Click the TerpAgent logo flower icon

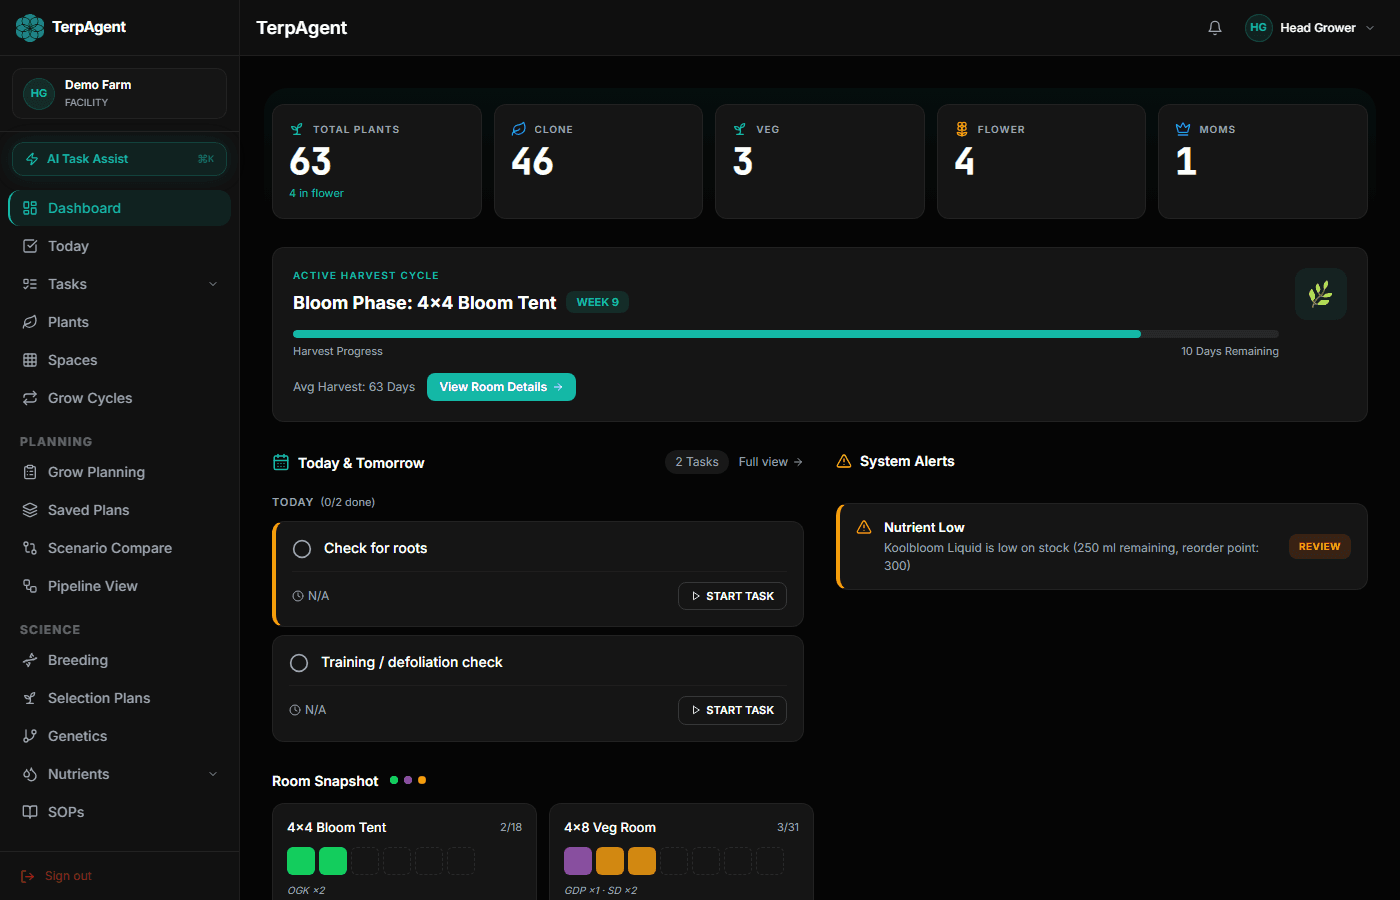click(29, 28)
